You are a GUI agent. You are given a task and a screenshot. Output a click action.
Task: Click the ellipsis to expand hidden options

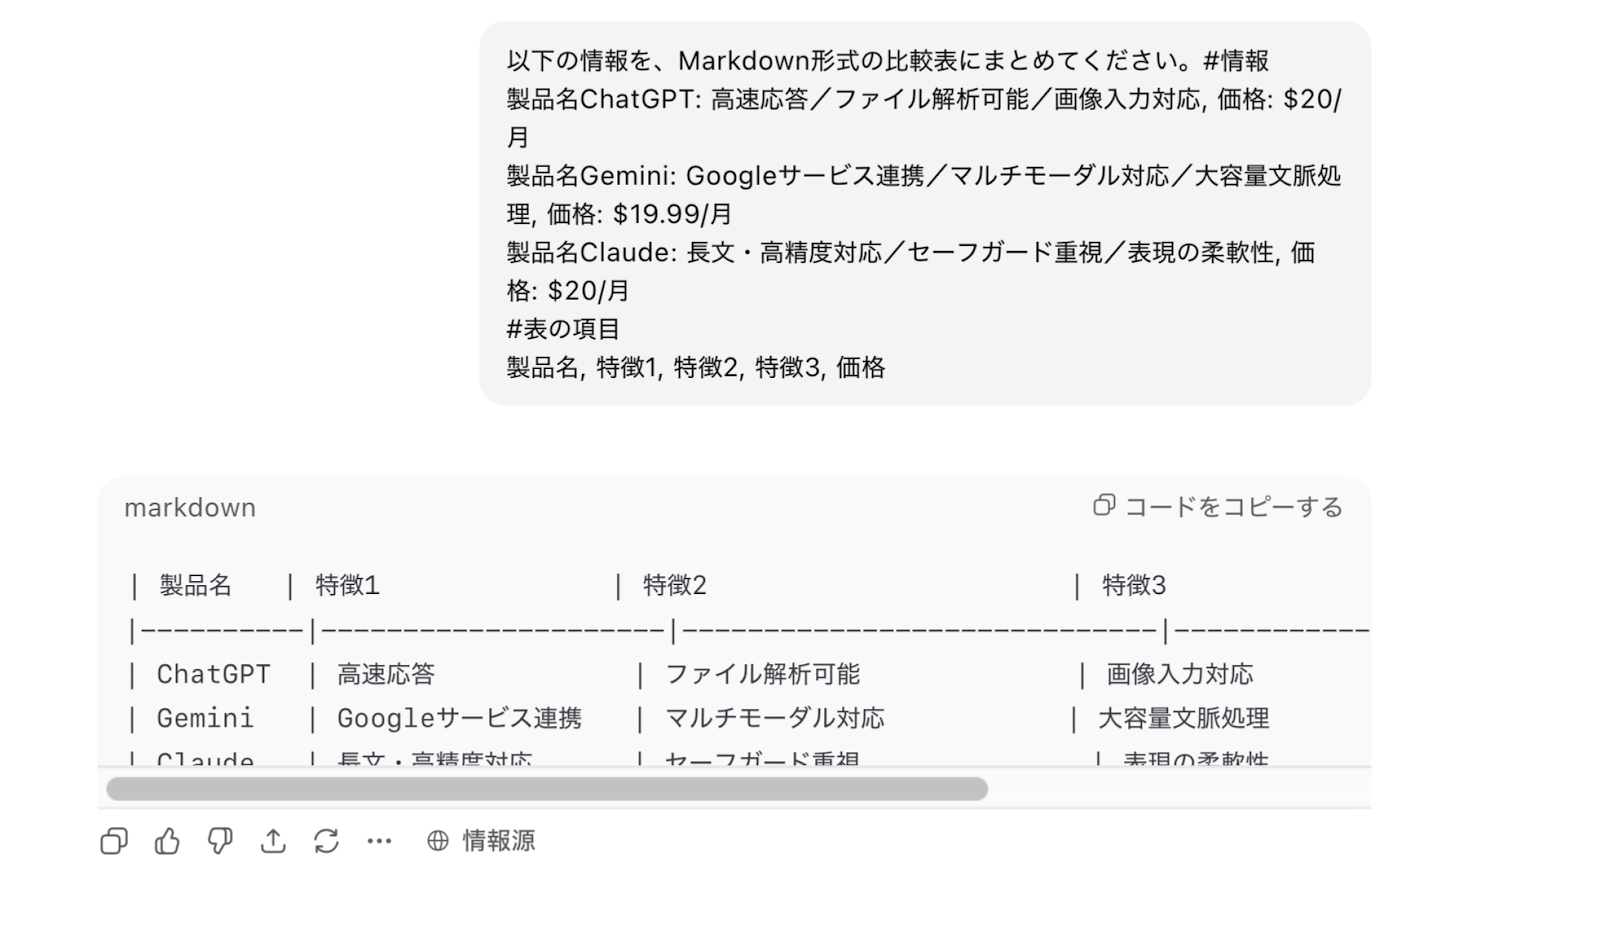[380, 841]
